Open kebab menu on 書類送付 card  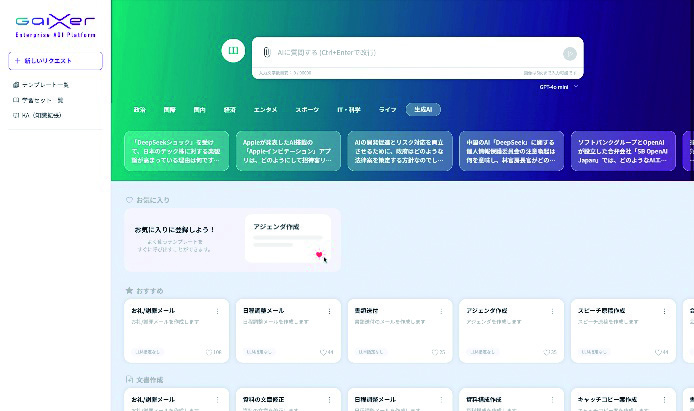441,311
